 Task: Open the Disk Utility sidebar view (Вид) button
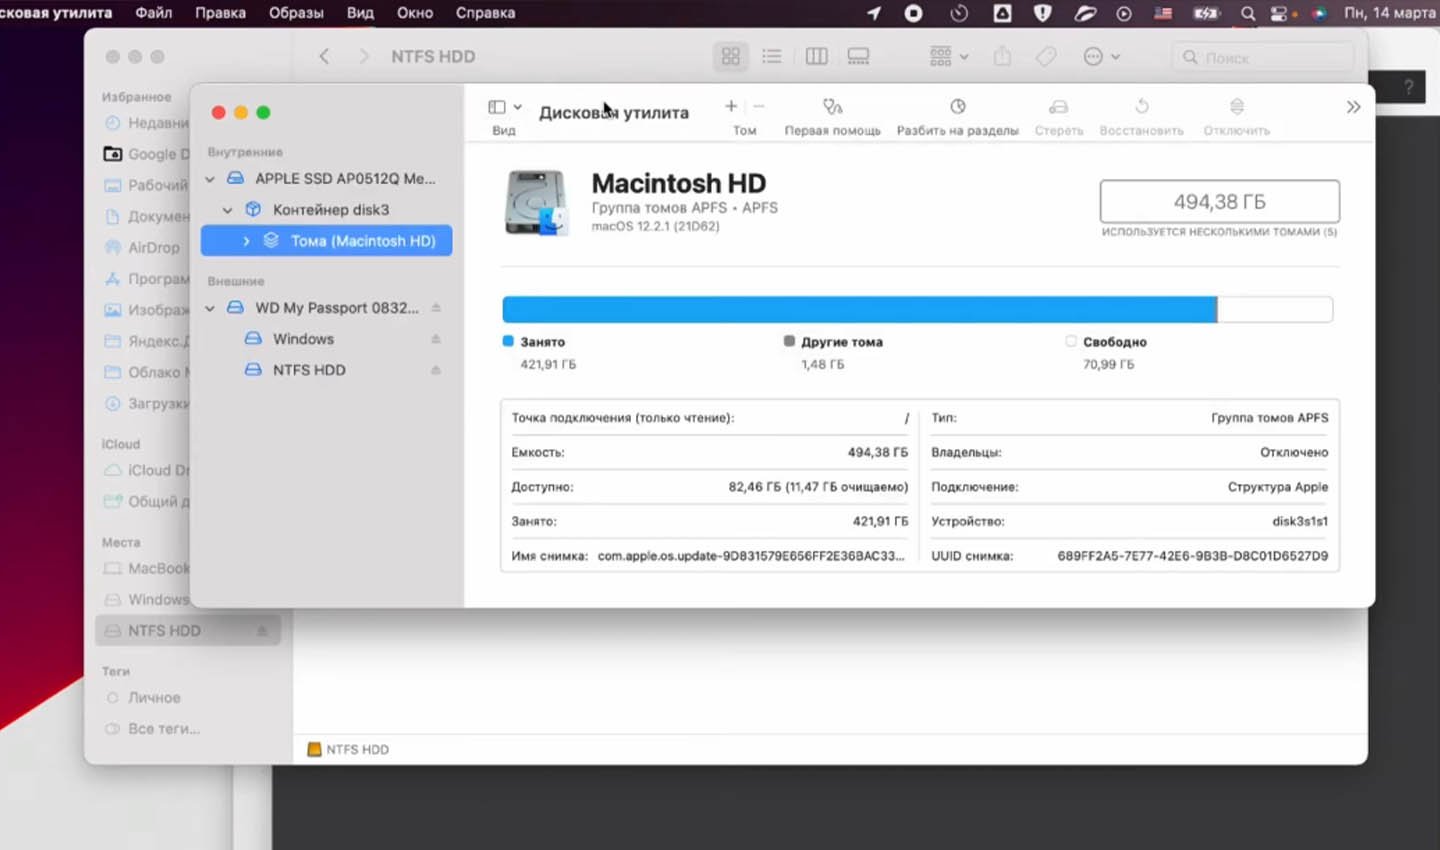pyautogui.click(x=504, y=107)
